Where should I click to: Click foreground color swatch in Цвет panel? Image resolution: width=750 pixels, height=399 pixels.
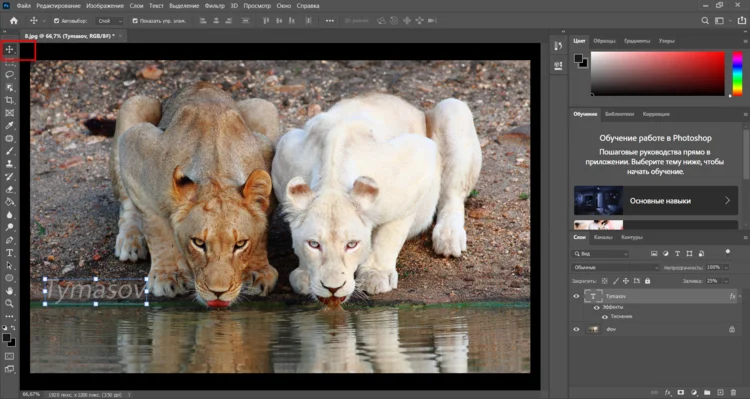[579, 58]
